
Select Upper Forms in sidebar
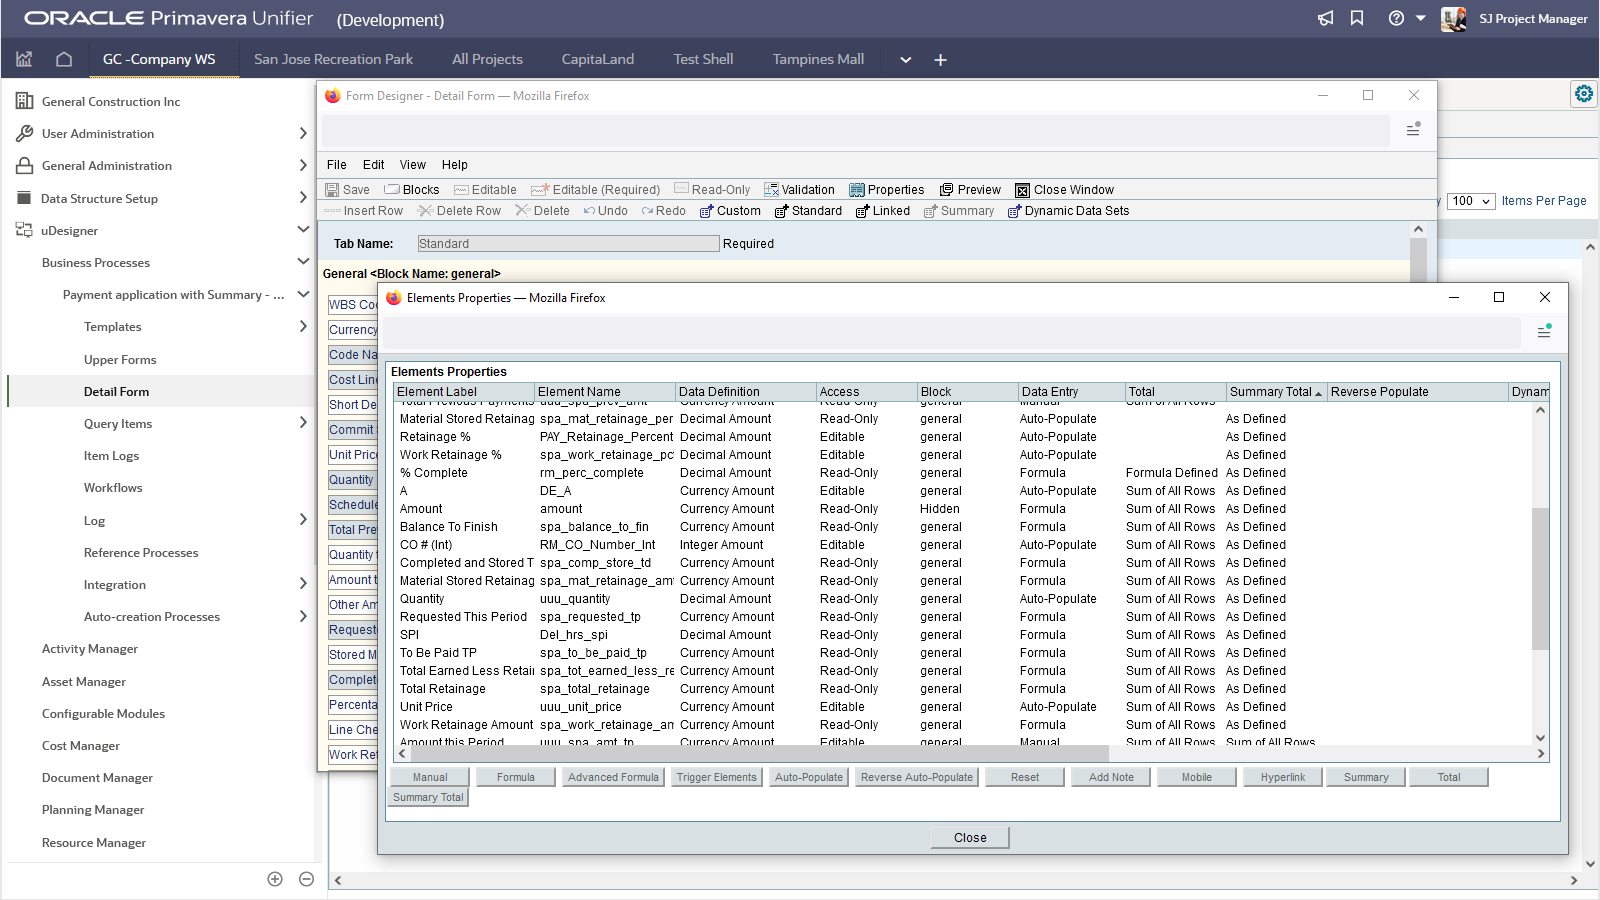[x=120, y=359]
